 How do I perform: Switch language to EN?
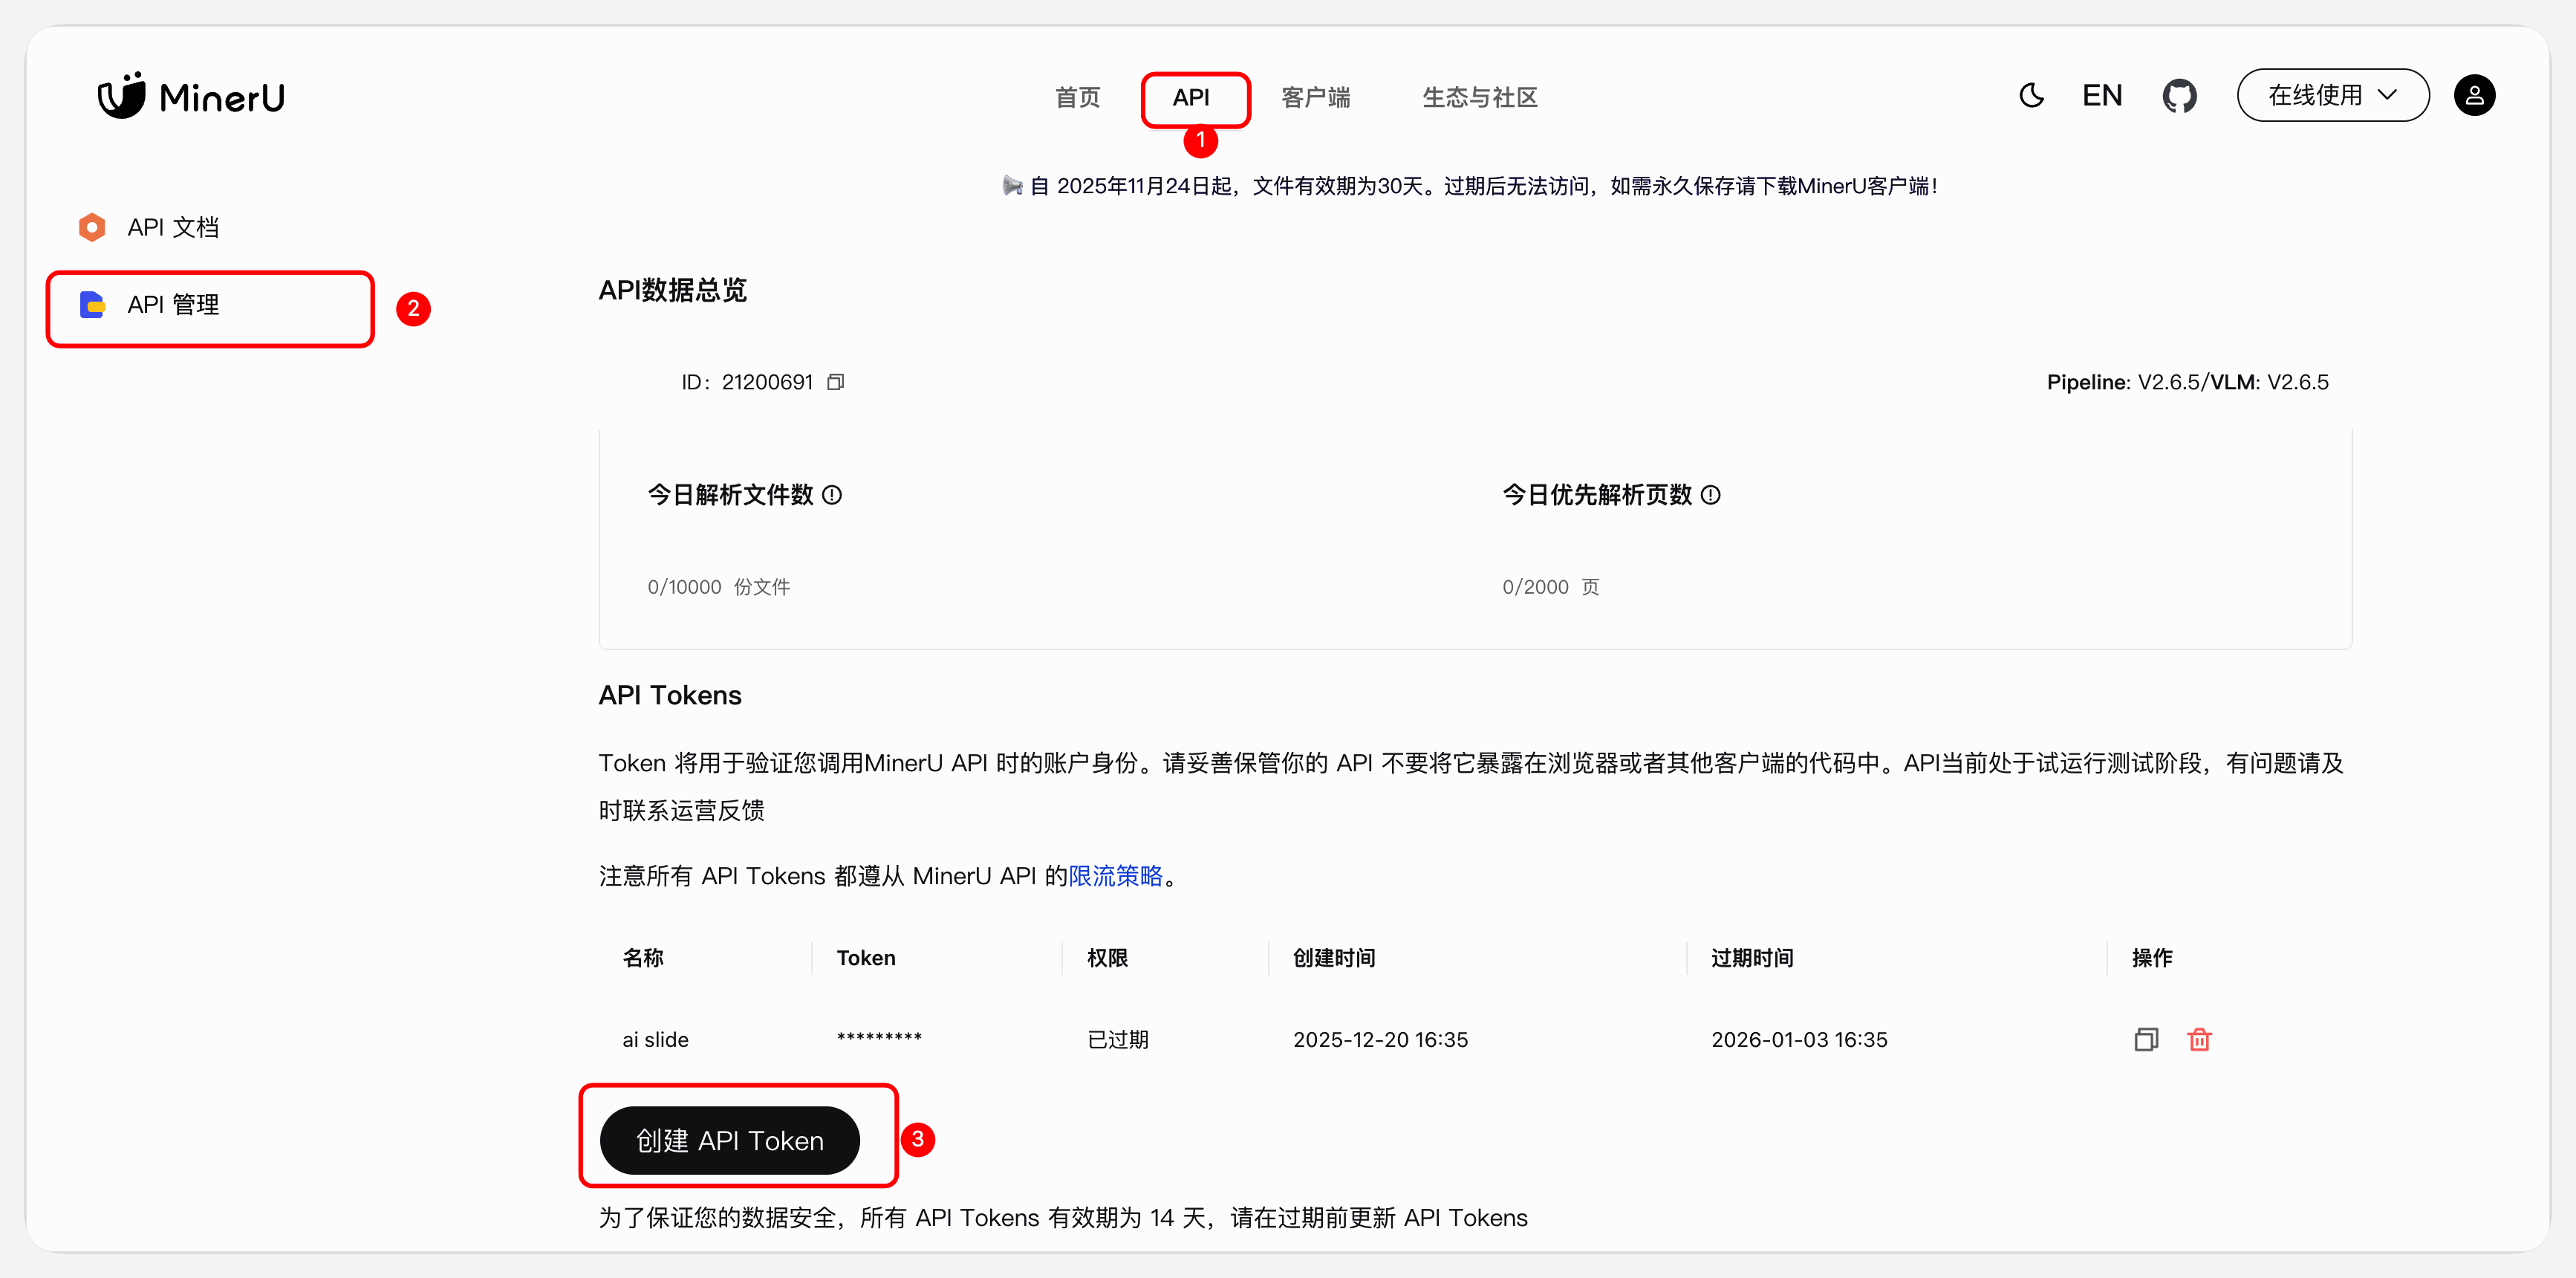[2102, 96]
